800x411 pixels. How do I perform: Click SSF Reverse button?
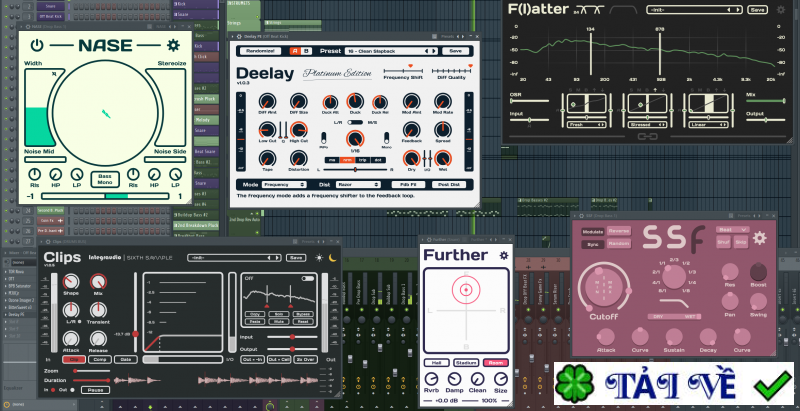pos(618,231)
